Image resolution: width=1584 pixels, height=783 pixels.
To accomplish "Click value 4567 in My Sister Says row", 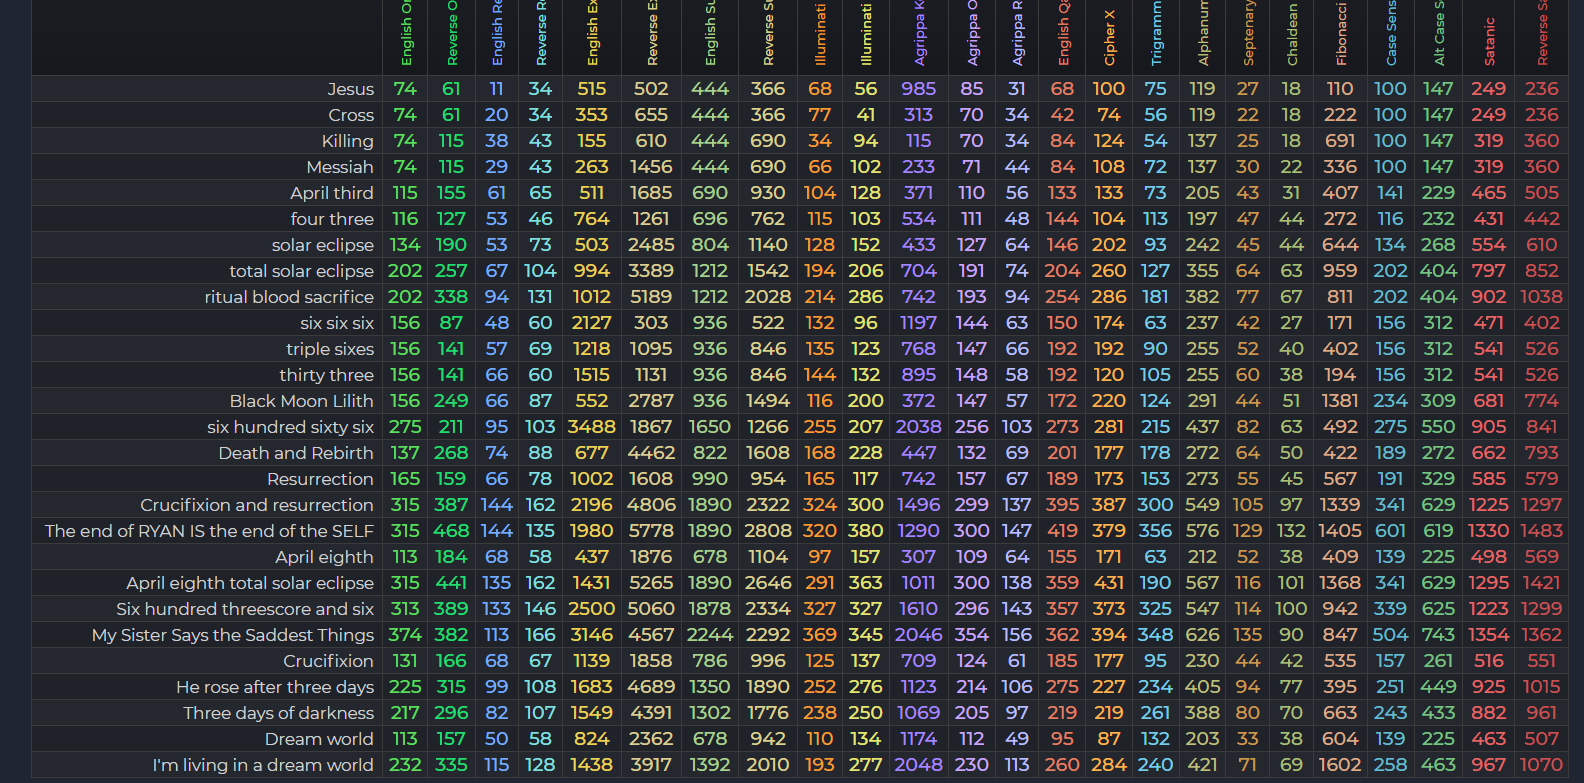I will [x=651, y=635].
